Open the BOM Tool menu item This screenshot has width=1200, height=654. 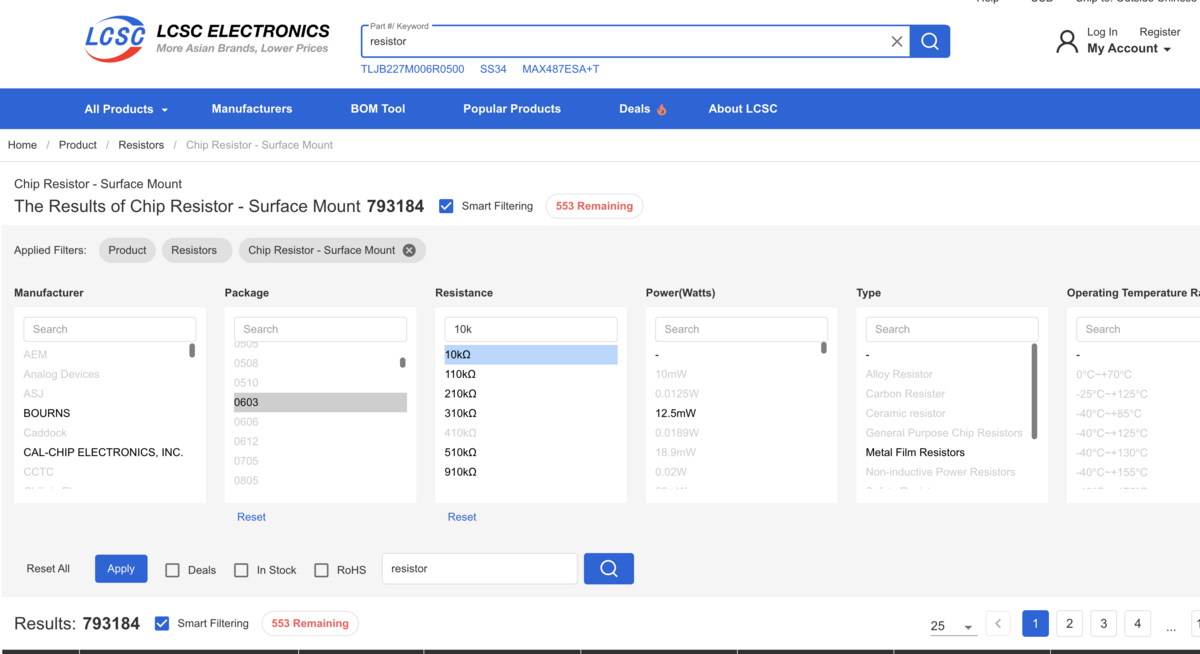point(378,109)
